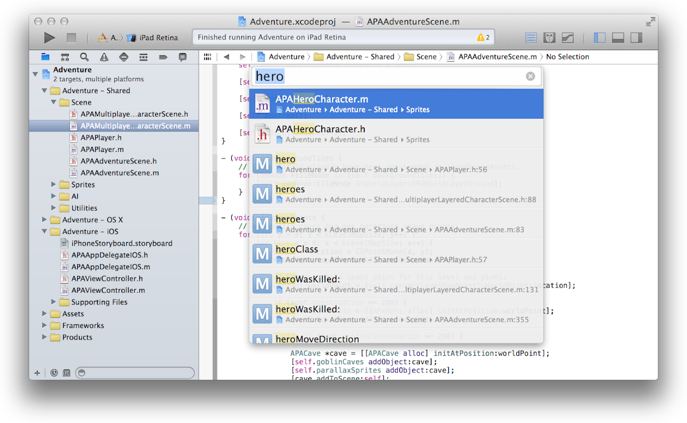The image size is (687, 423).
Task: Expand the Assets group
Action: [44, 314]
